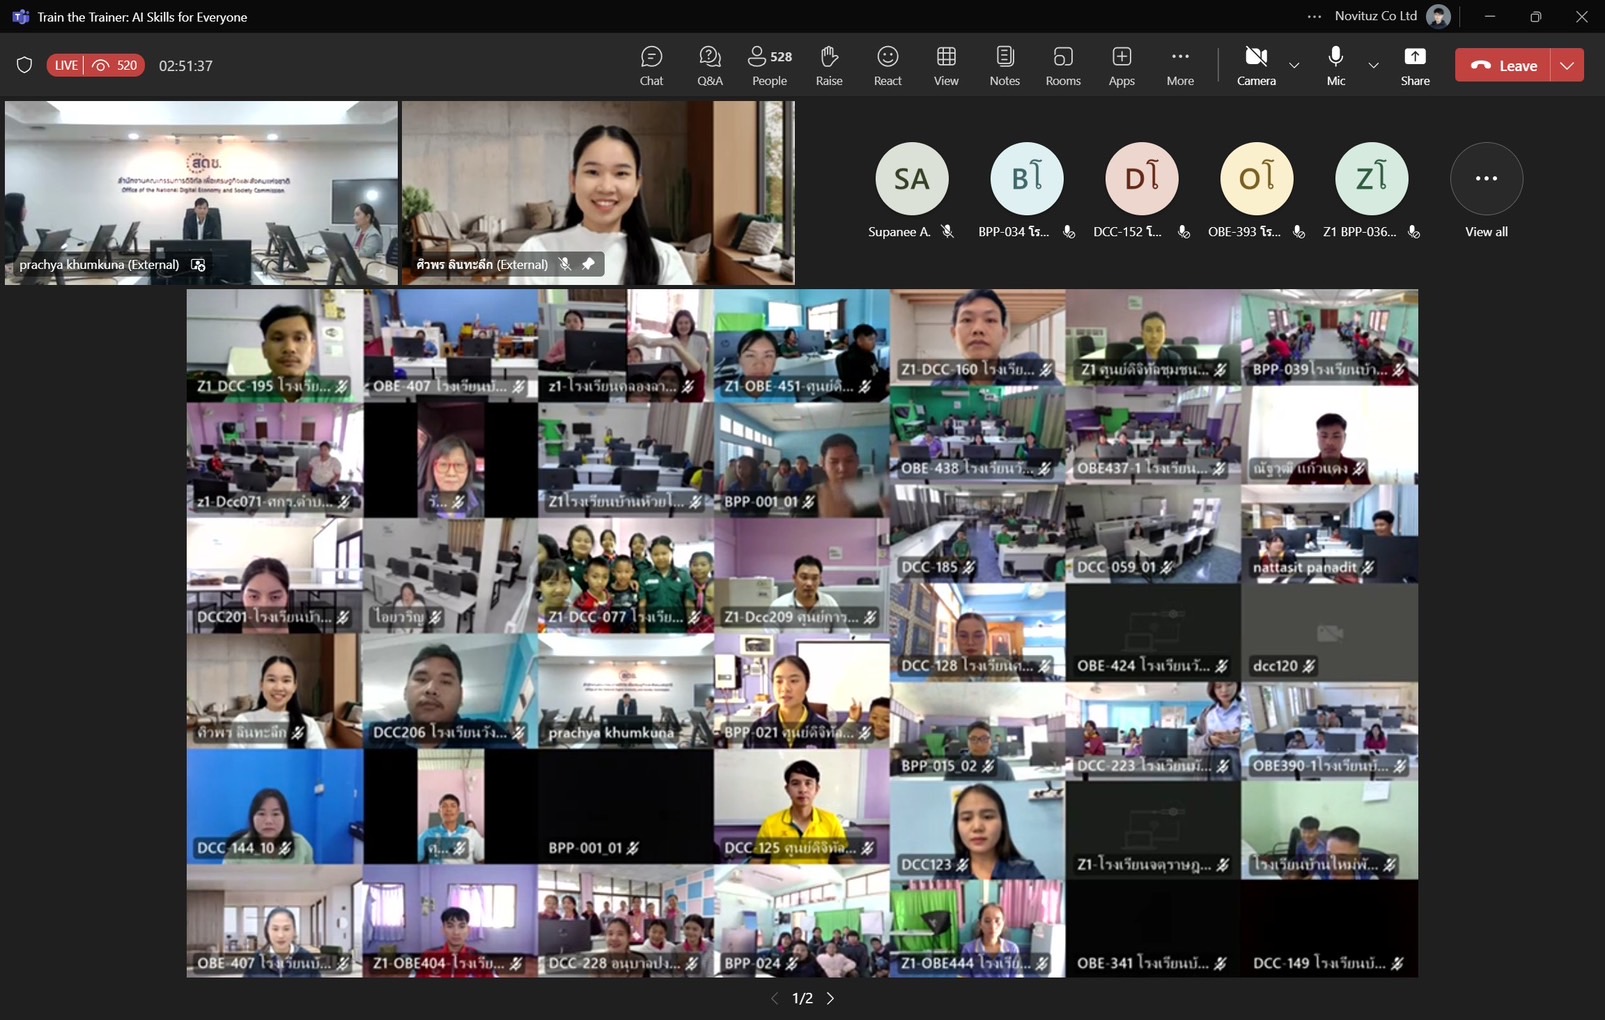The width and height of the screenshot is (1605, 1020).
Task: Open the More actions menu
Action: [x=1180, y=66]
